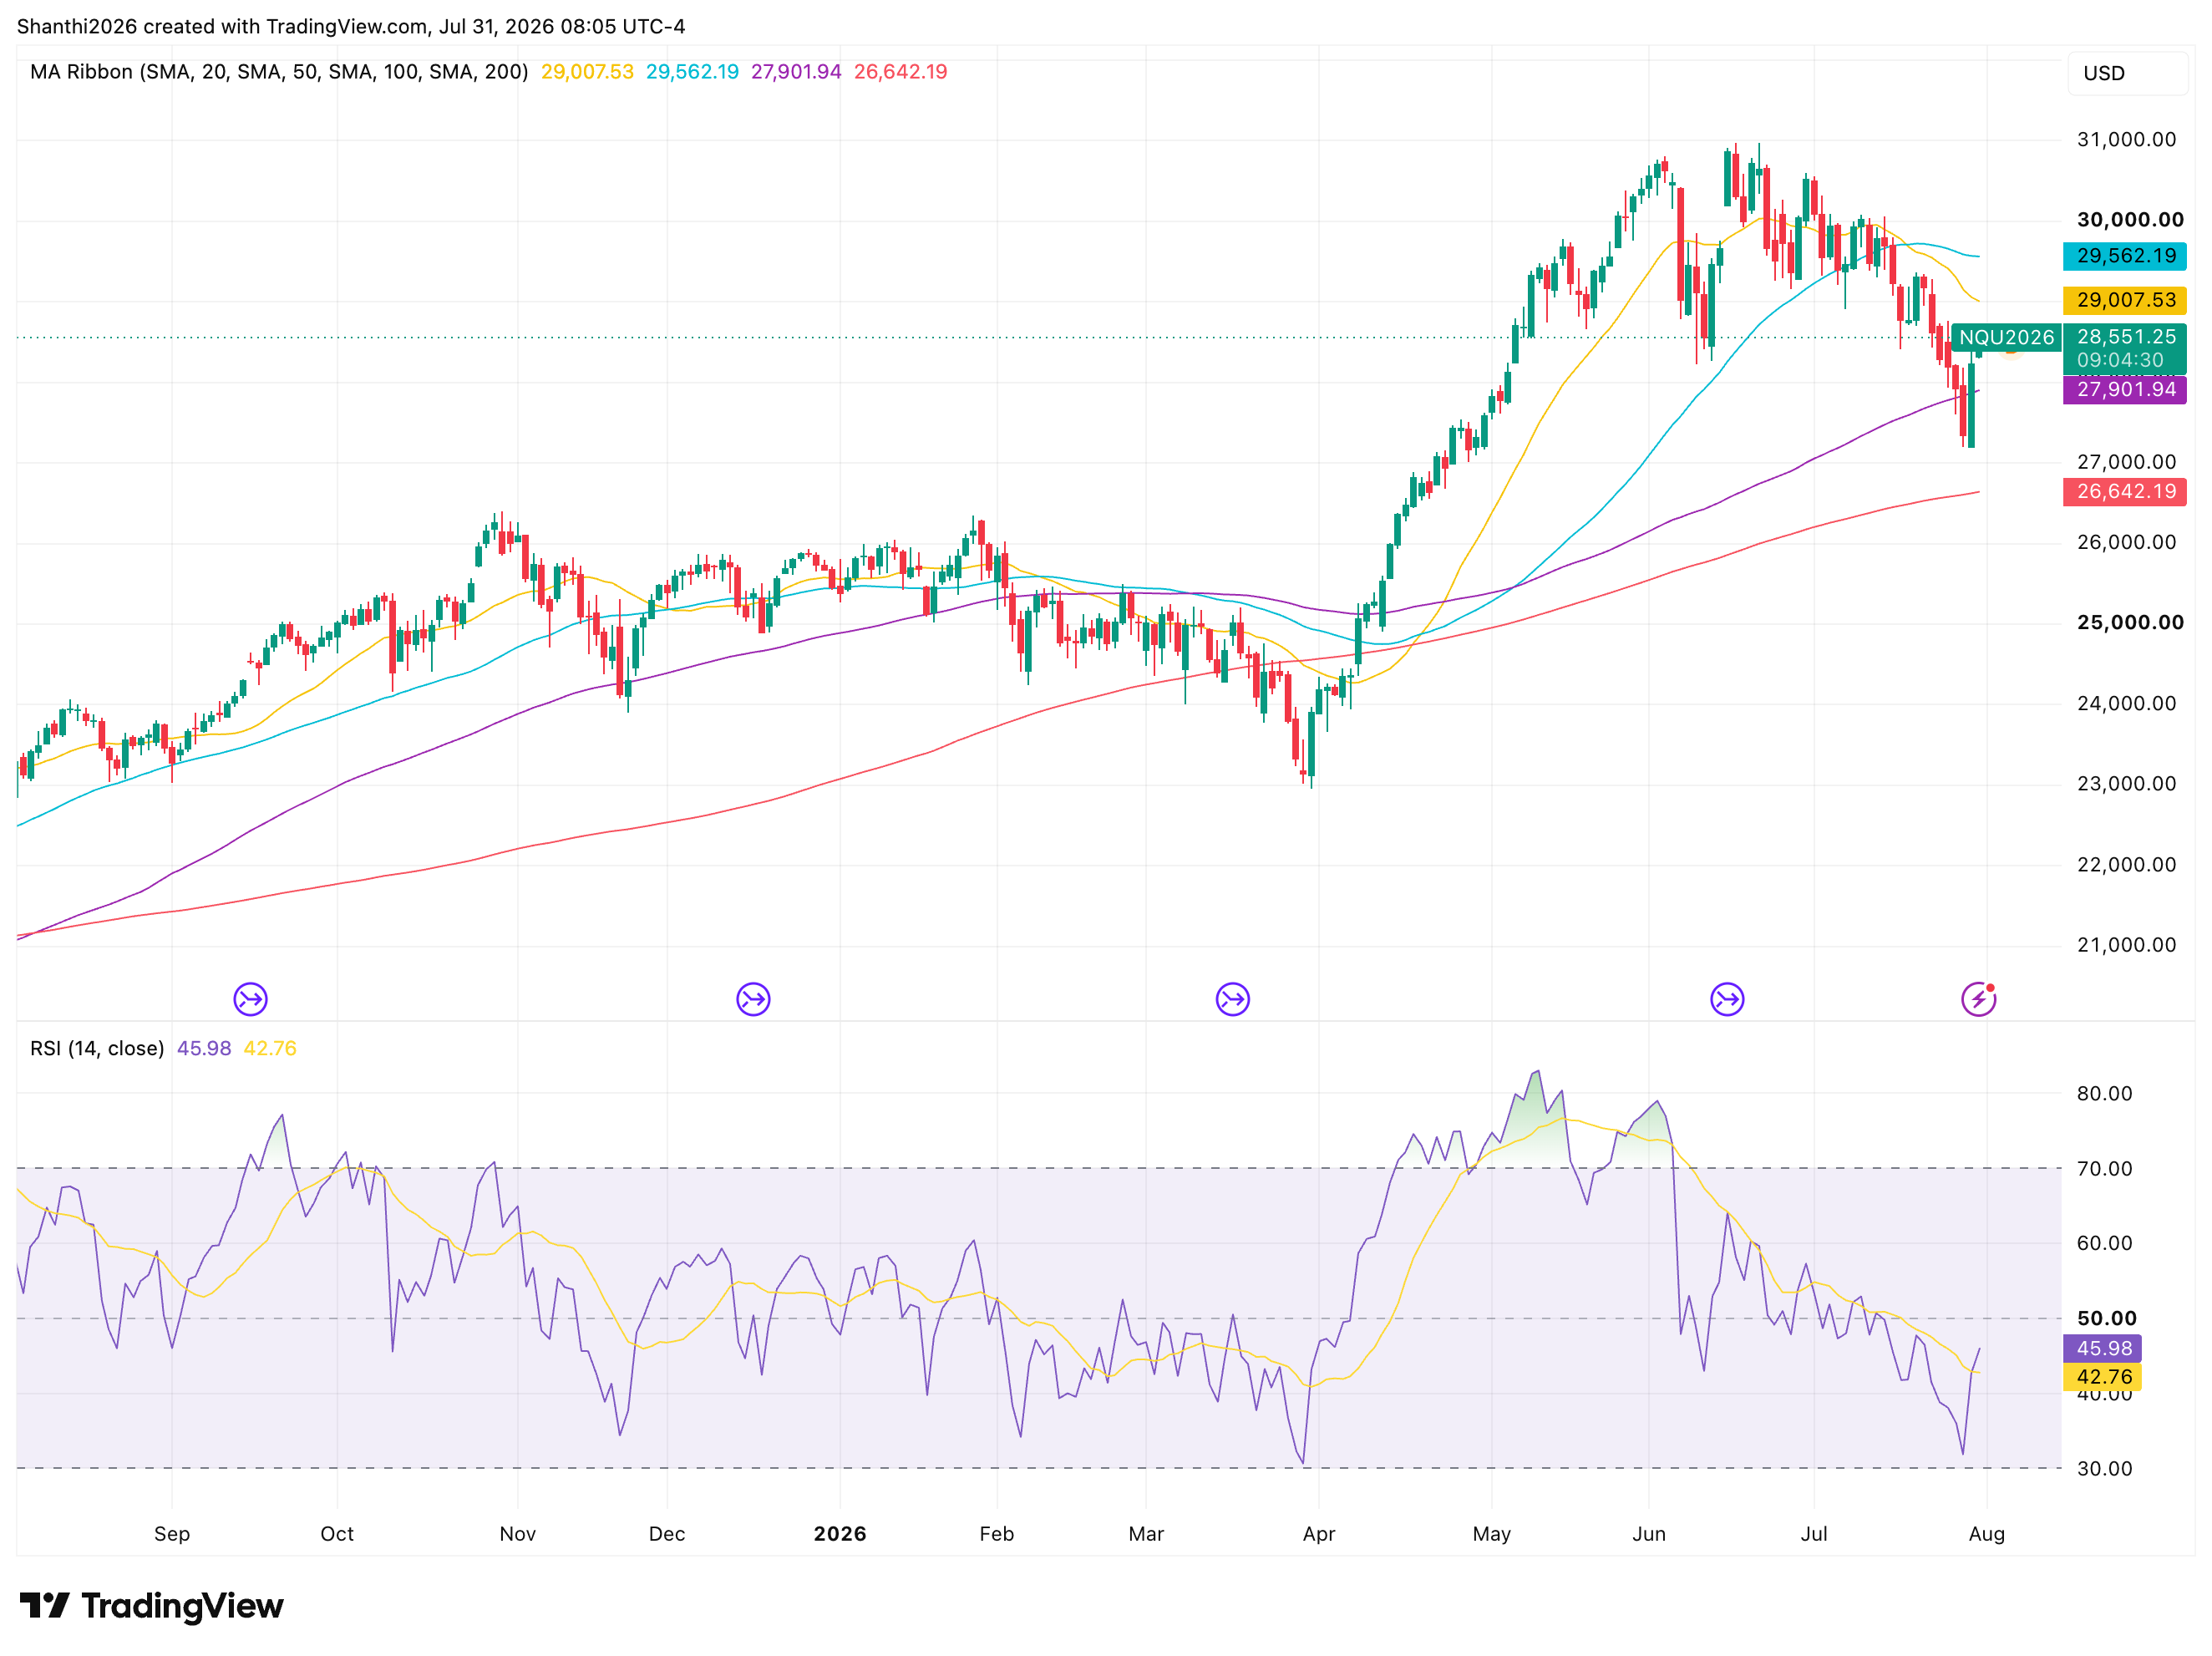Click the TradingView logo at the bottom
The height and width of the screenshot is (1656, 2212).
point(152,1606)
